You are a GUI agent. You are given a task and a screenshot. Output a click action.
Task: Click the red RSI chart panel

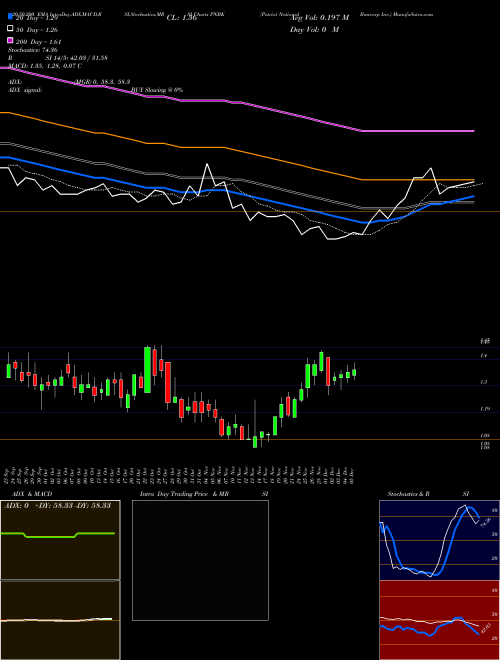pos(439,620)
